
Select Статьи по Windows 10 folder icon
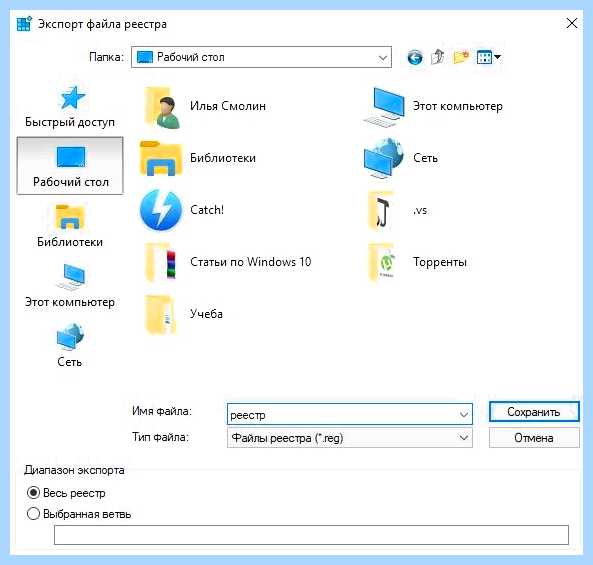click(x=162, y=262)
